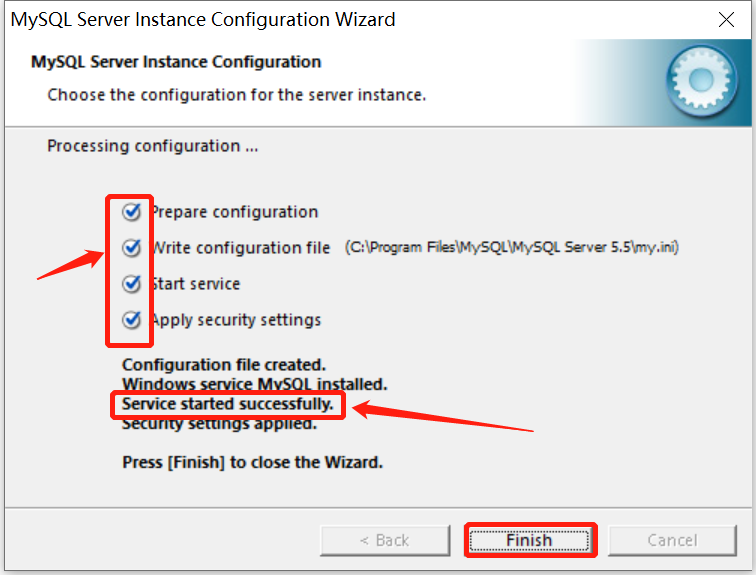
Task: Click the "MySQL Server Instance Configuration" header title
Action: click(x=176, y=62)
